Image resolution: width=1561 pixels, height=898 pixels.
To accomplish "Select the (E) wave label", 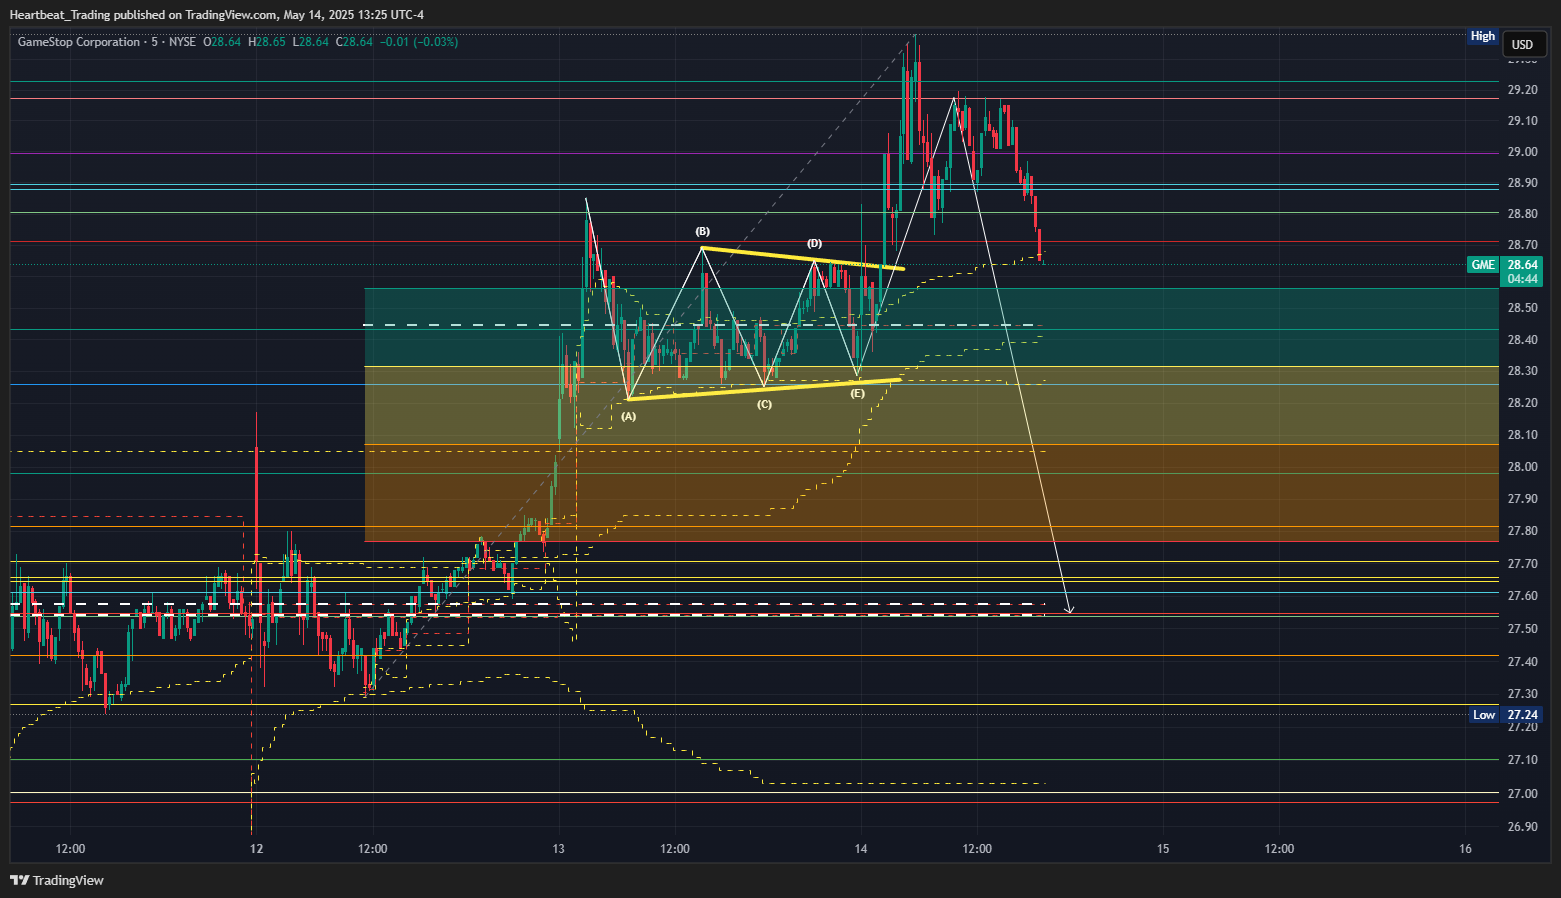I will click(858, 393).
